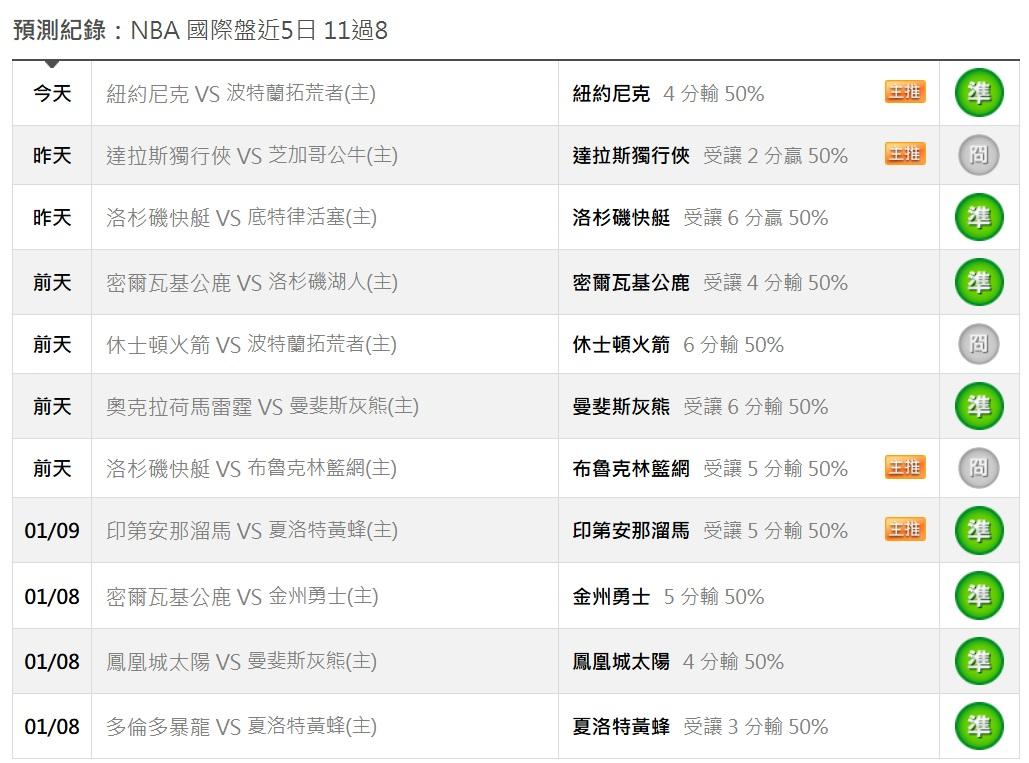Click the 主推 badge in the 紐約尼克 row
This screenshot has width=1029, height=763.
pos(905,93)
